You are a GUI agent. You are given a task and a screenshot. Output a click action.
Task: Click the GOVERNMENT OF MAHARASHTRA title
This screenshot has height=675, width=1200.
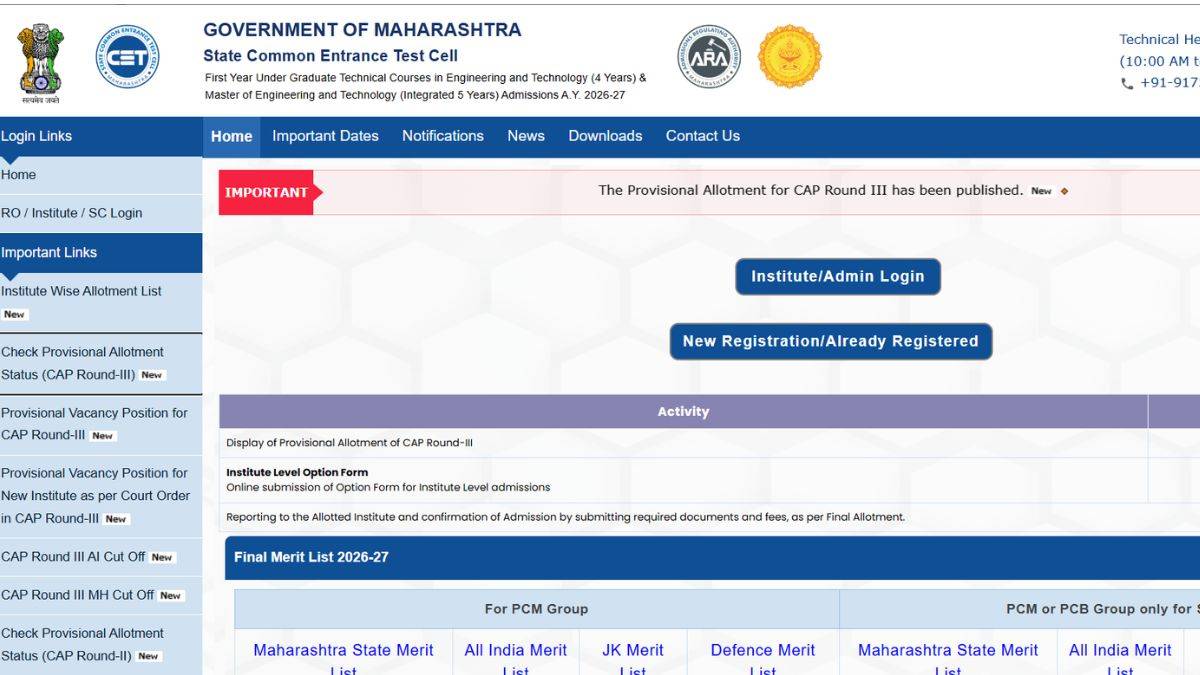click(x=362, y=30)
